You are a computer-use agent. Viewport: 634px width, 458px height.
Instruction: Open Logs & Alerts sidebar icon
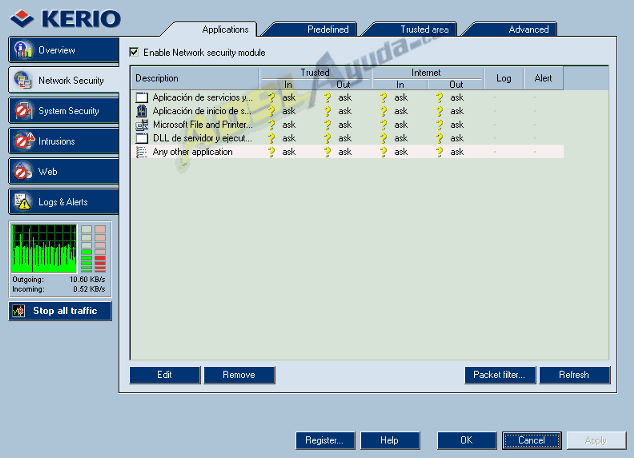(23, 202)
